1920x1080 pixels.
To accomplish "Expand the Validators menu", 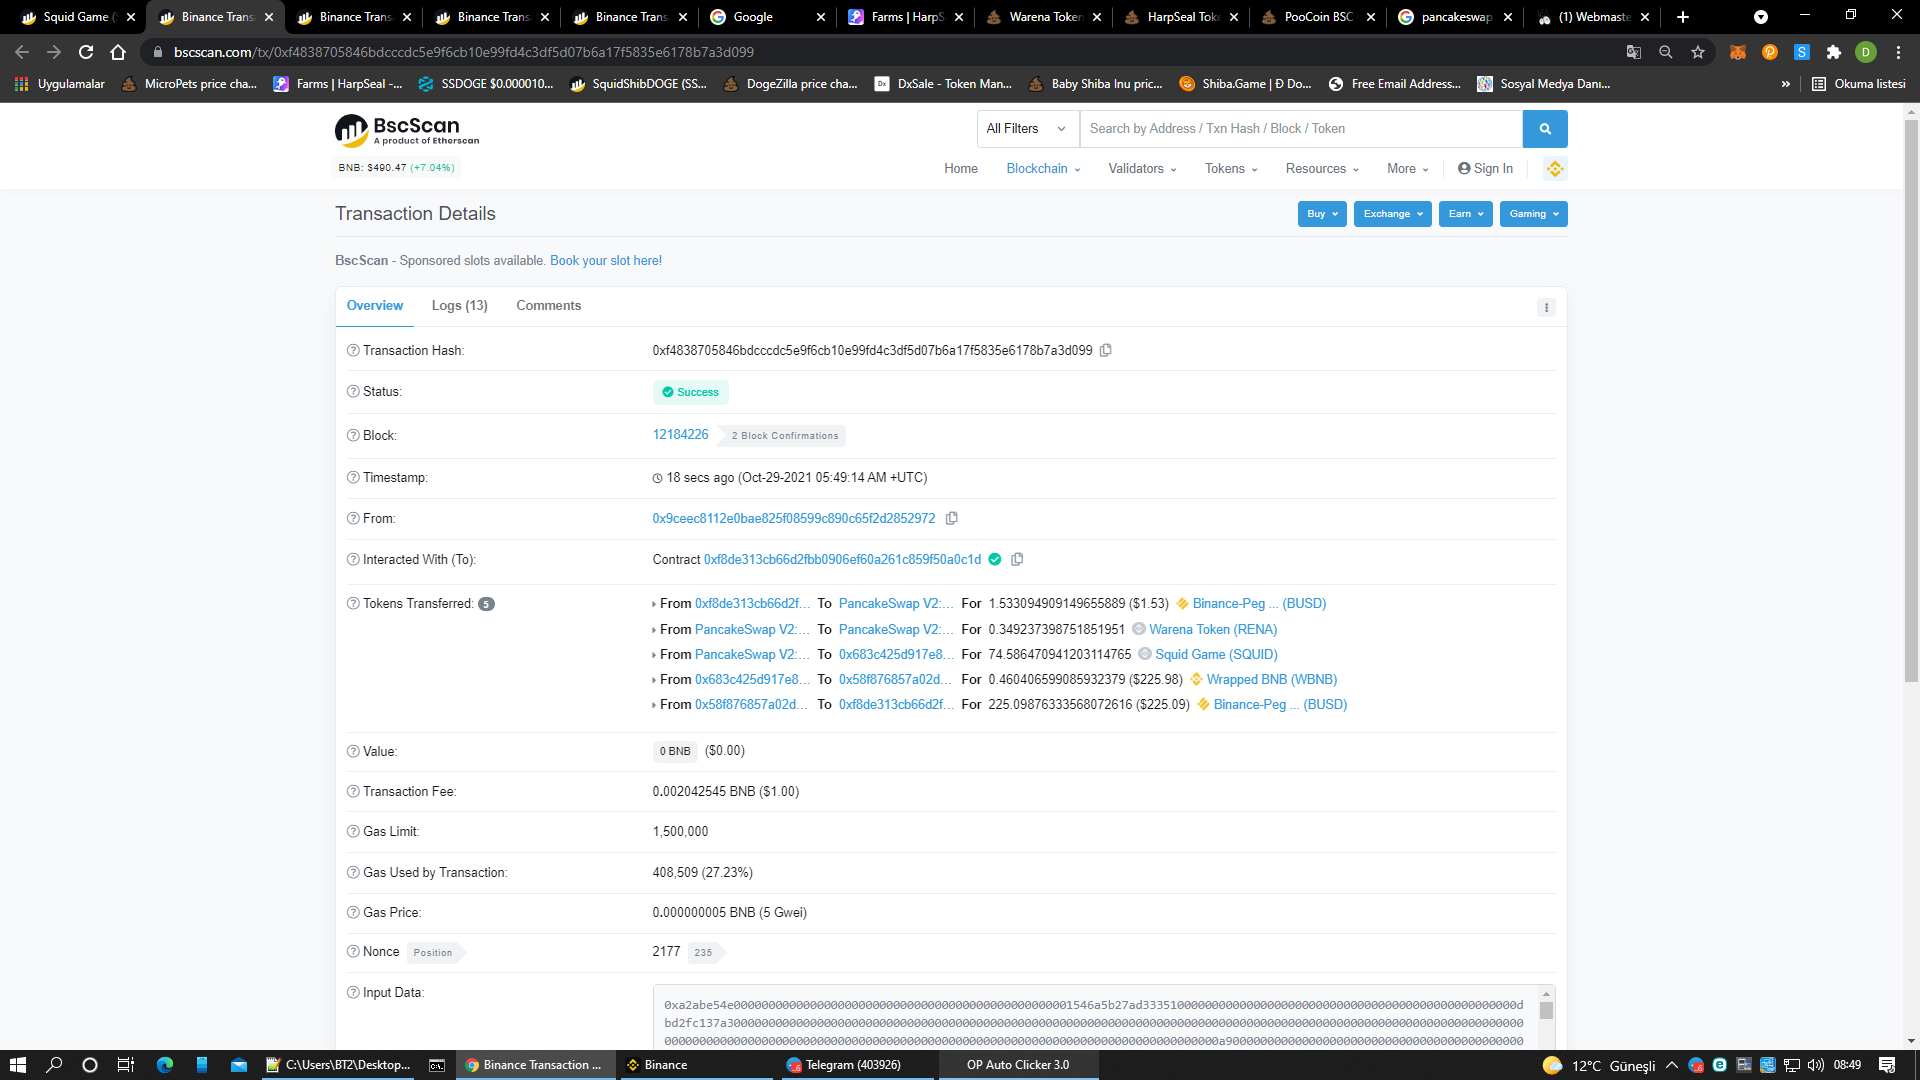I will [1142, 169].
